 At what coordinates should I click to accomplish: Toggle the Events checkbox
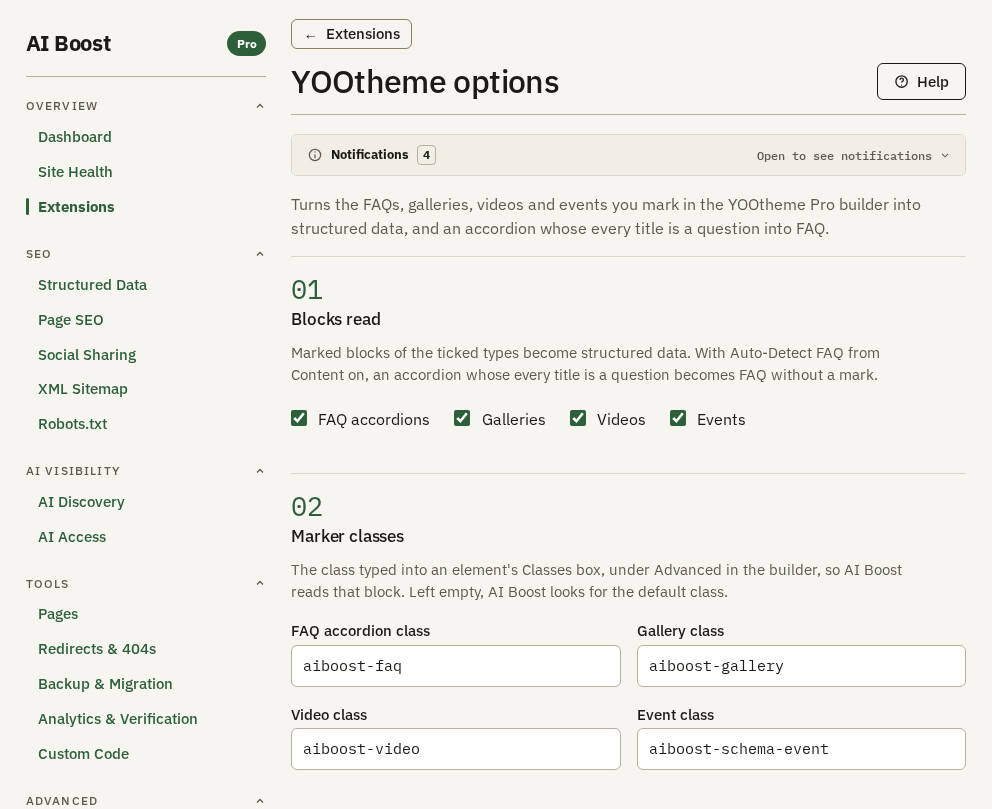pyautogui.click(x=678, y=418)
